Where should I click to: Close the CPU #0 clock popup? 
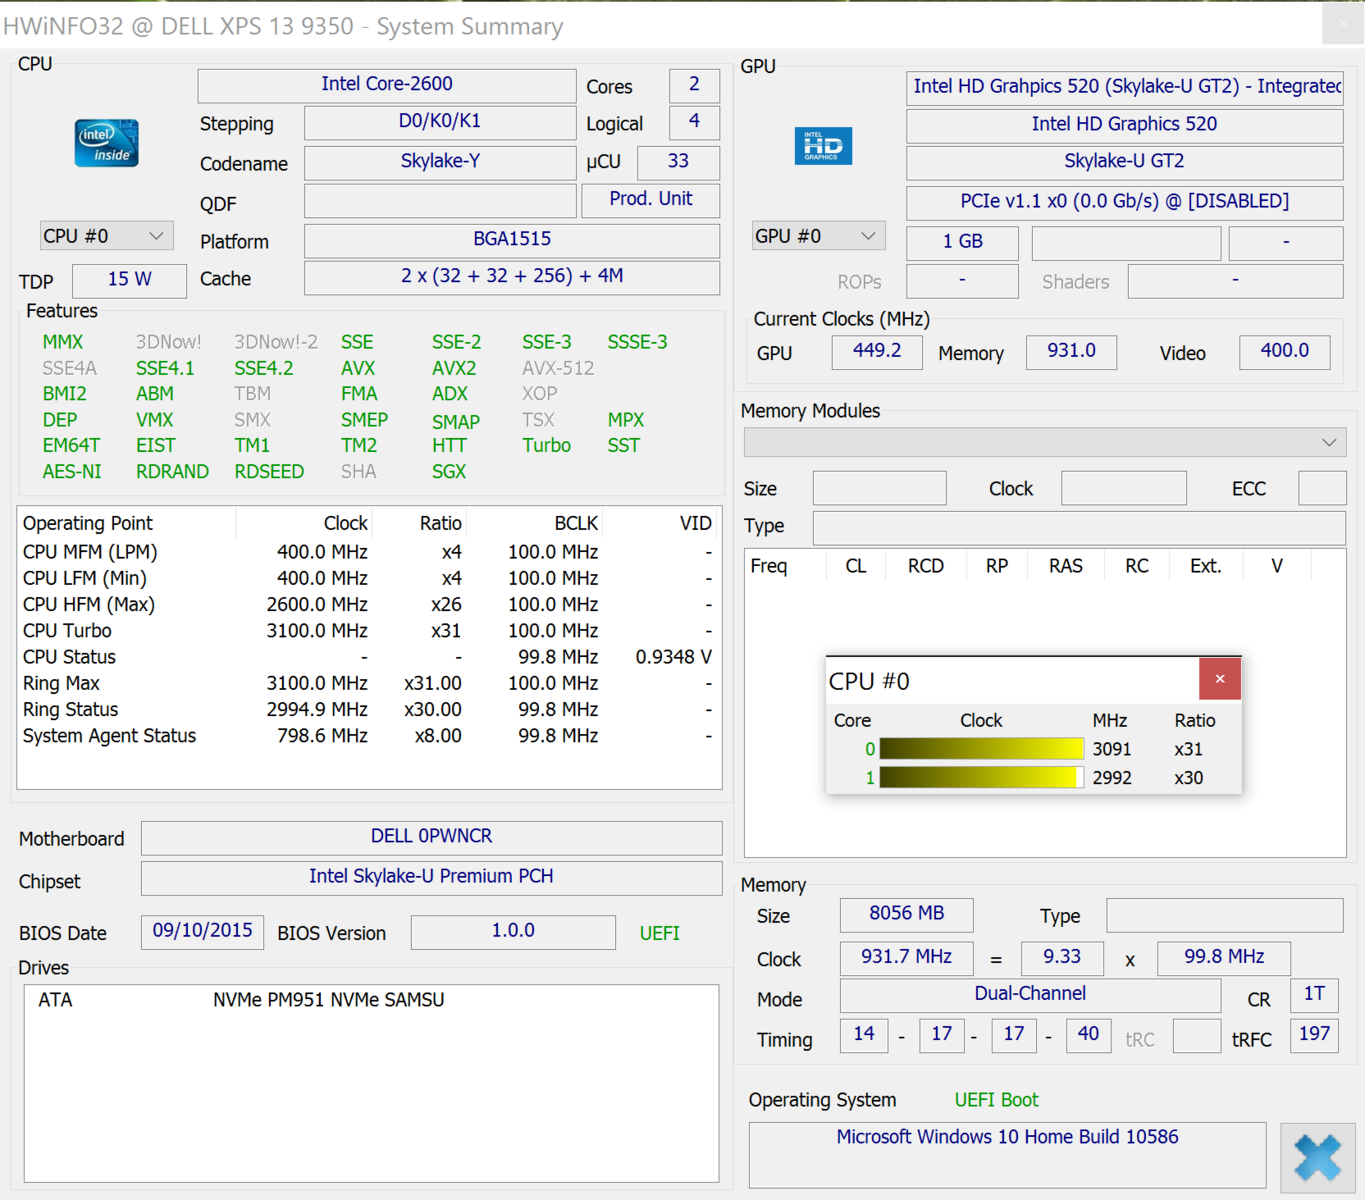click(1220, 679)
